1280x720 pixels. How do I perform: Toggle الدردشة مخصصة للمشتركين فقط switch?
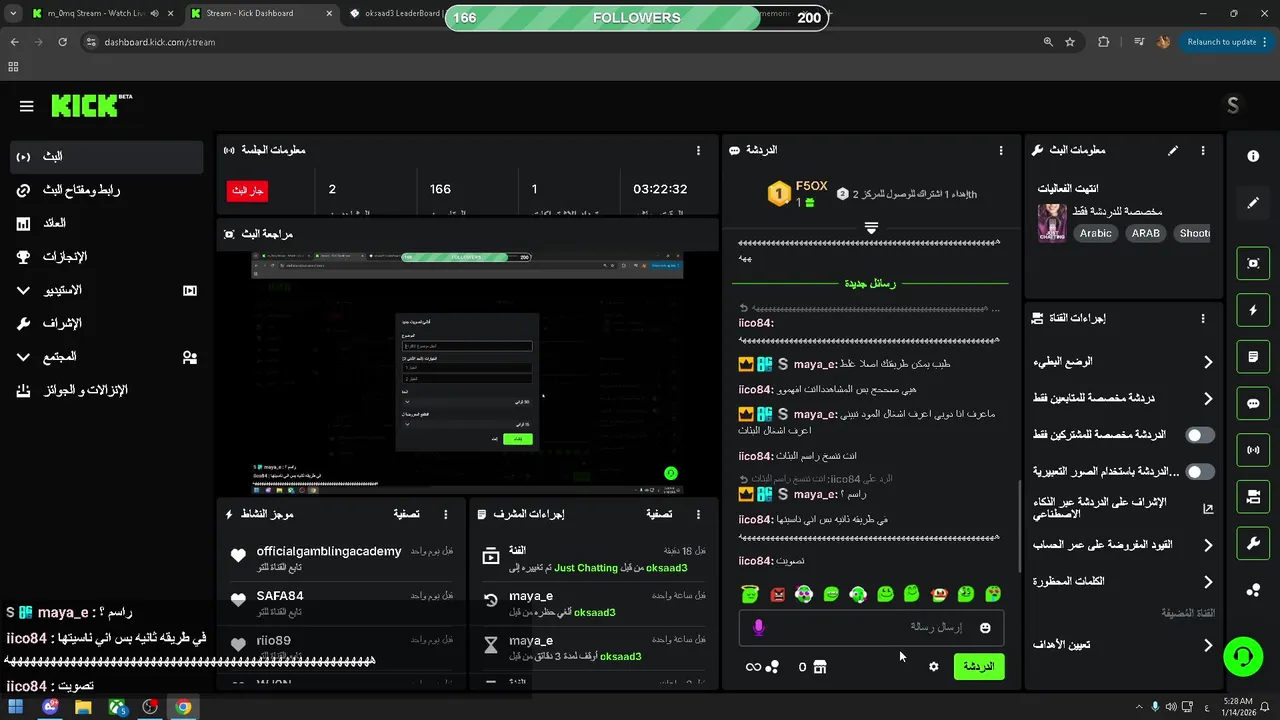pos(1200,435)
